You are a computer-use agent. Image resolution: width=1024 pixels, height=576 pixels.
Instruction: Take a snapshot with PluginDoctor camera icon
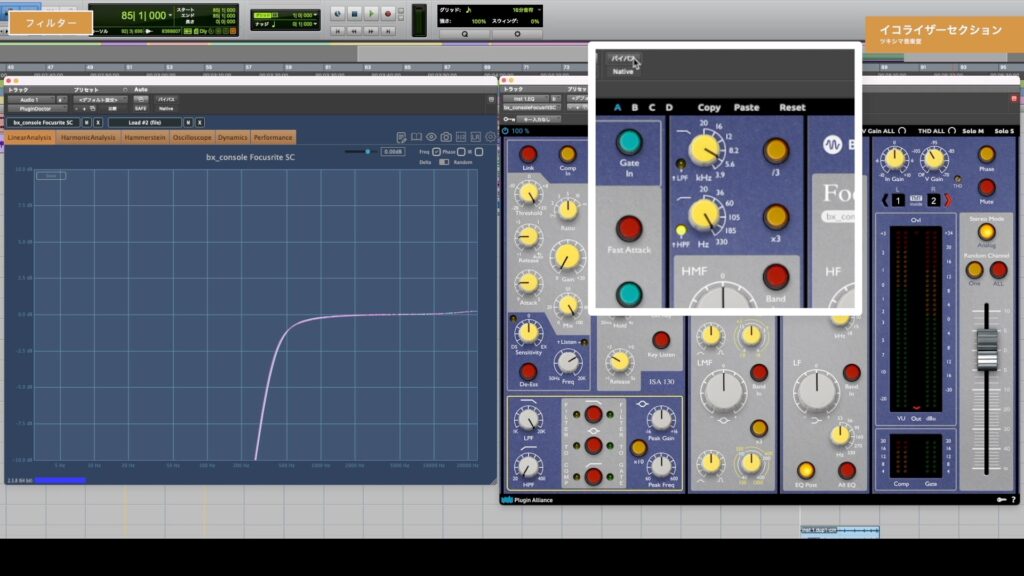coord(446,137)
